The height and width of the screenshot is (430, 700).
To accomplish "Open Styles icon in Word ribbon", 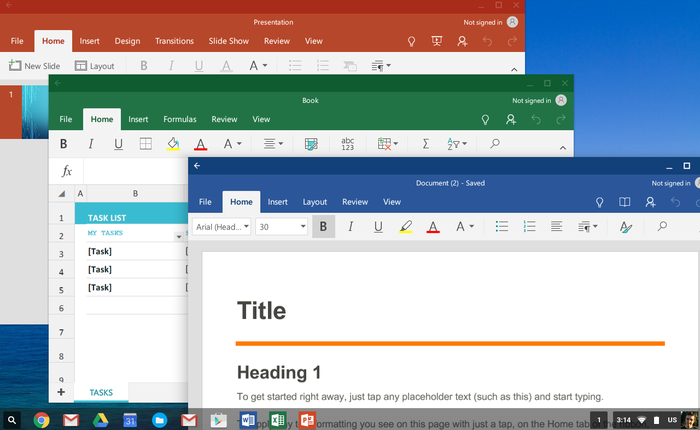I will (x=626, y=227).
